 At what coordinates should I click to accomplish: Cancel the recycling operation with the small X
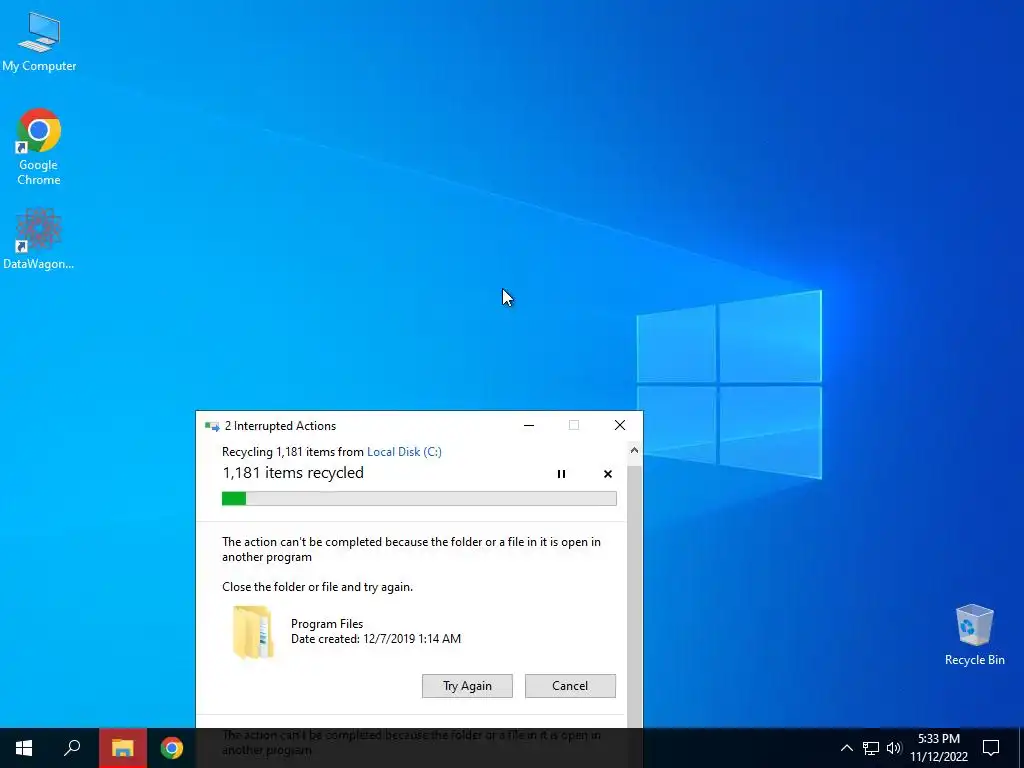click(607, 474)
